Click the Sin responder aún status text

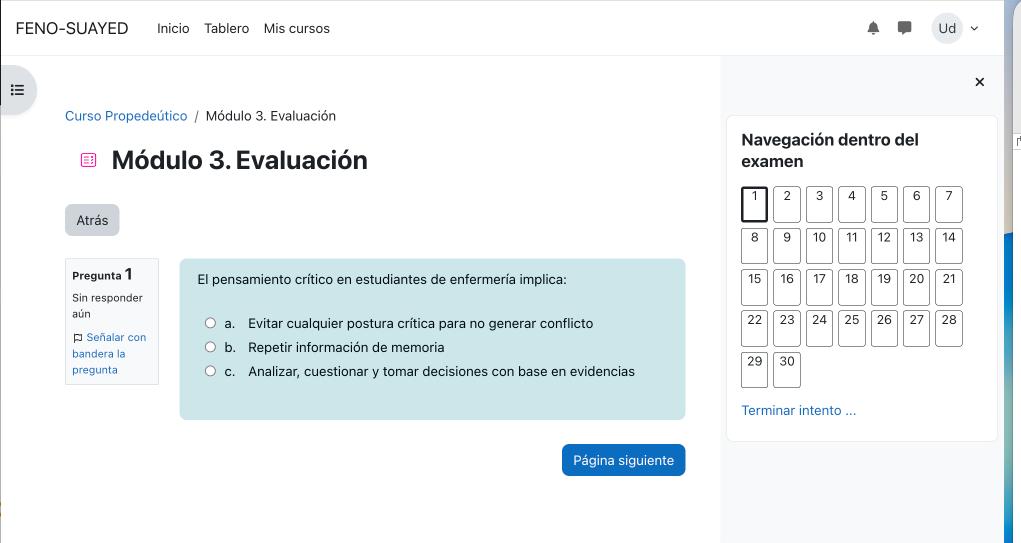(107, 305)
